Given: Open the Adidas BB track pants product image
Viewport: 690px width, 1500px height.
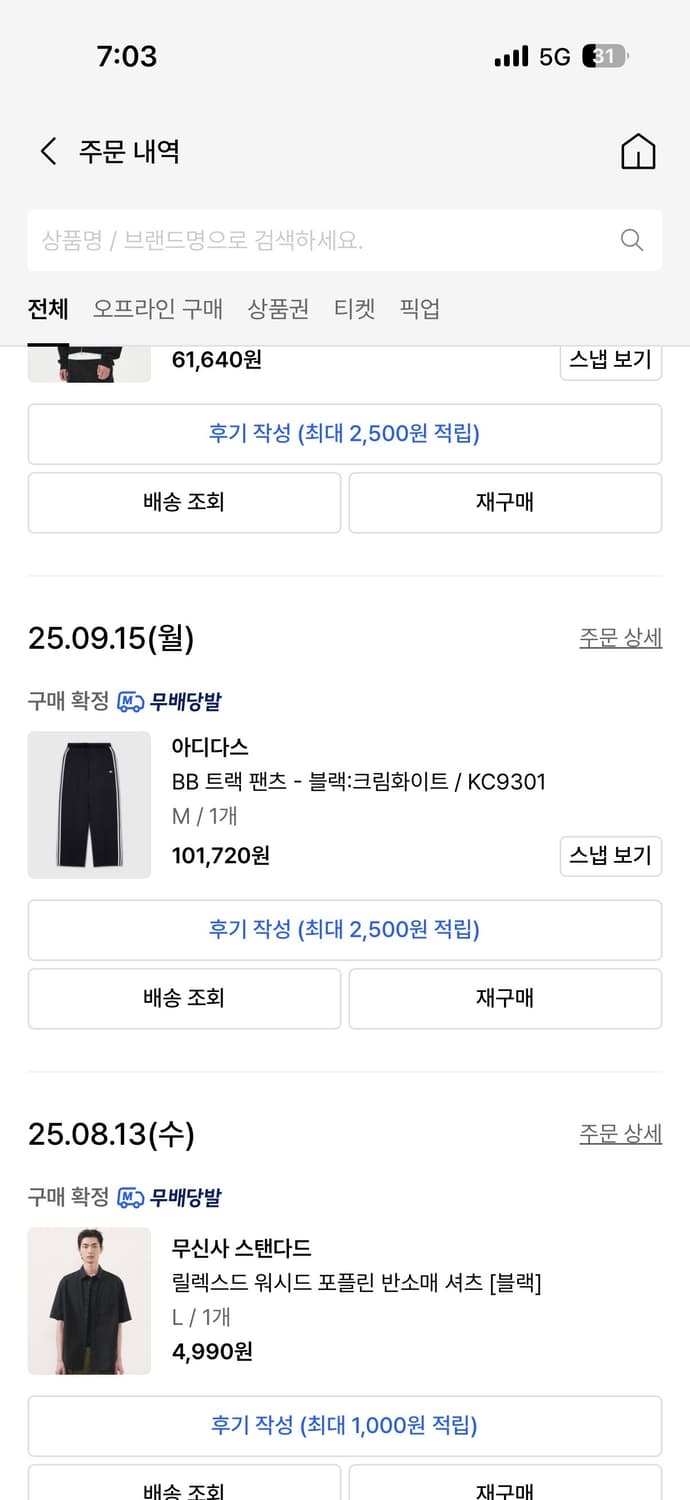Looking at the screenshot, I should click(89, 805).
